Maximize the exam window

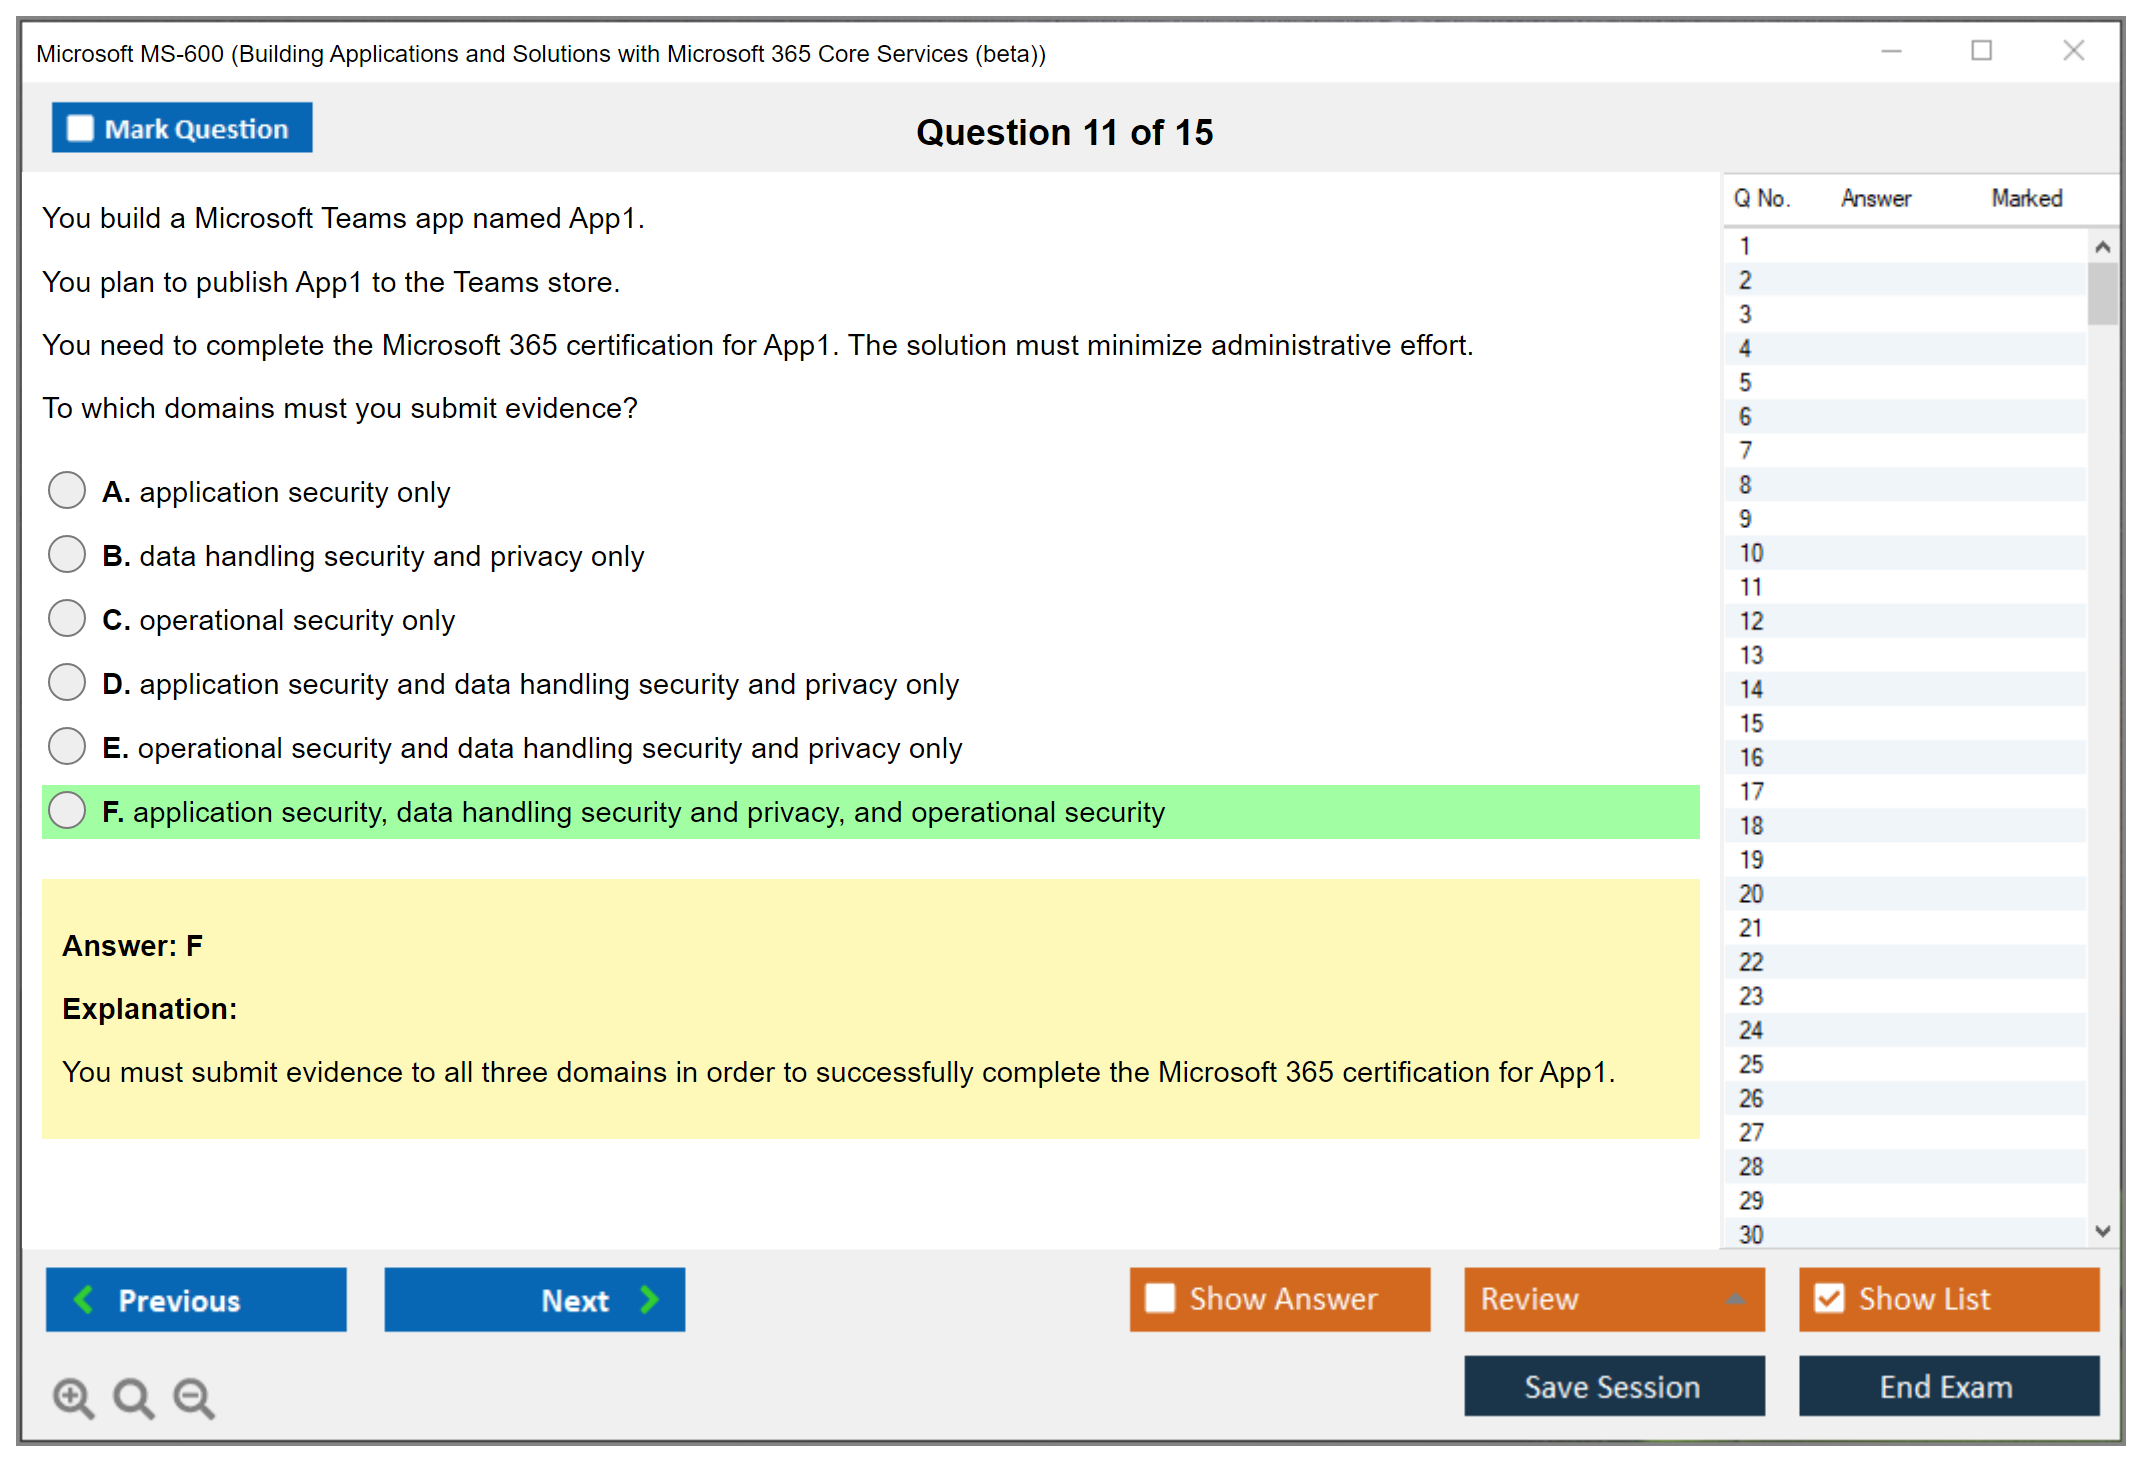(x=1981, y=51)
